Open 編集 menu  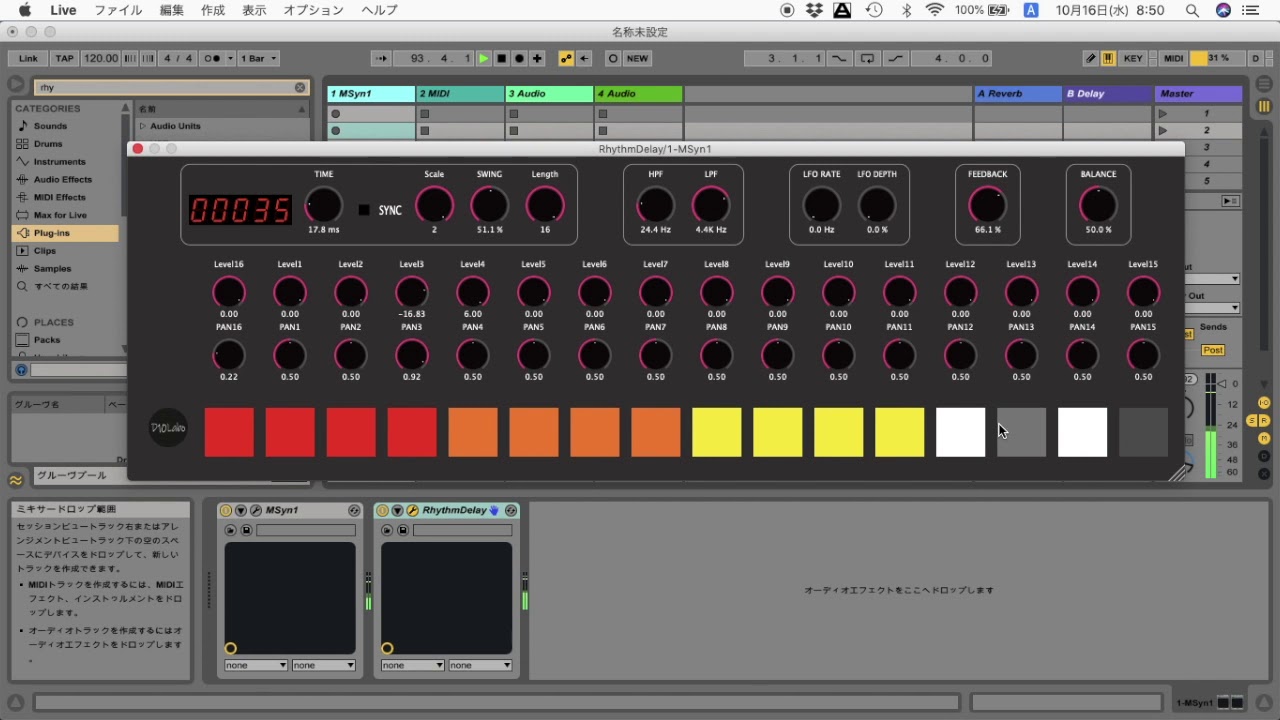click(172, 10)
